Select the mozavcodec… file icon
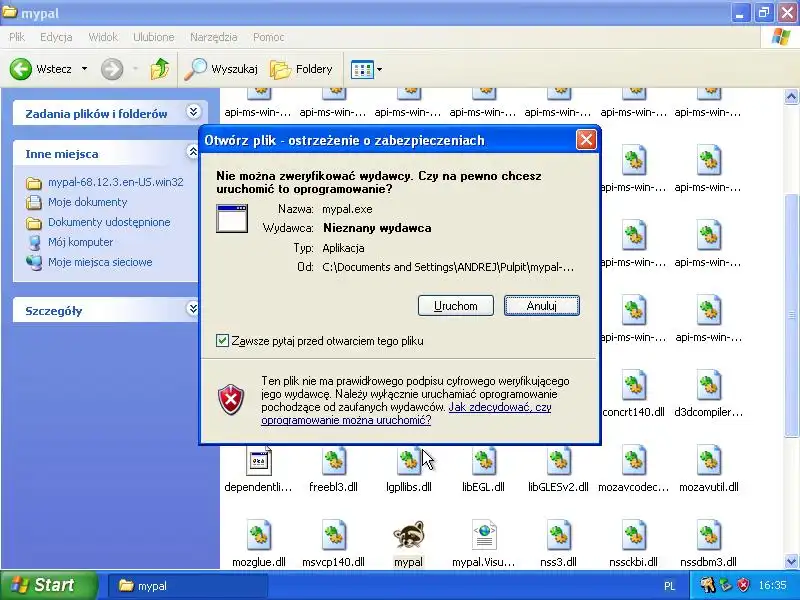This screenshot has height=600, width=800. [x=633, y=461]
